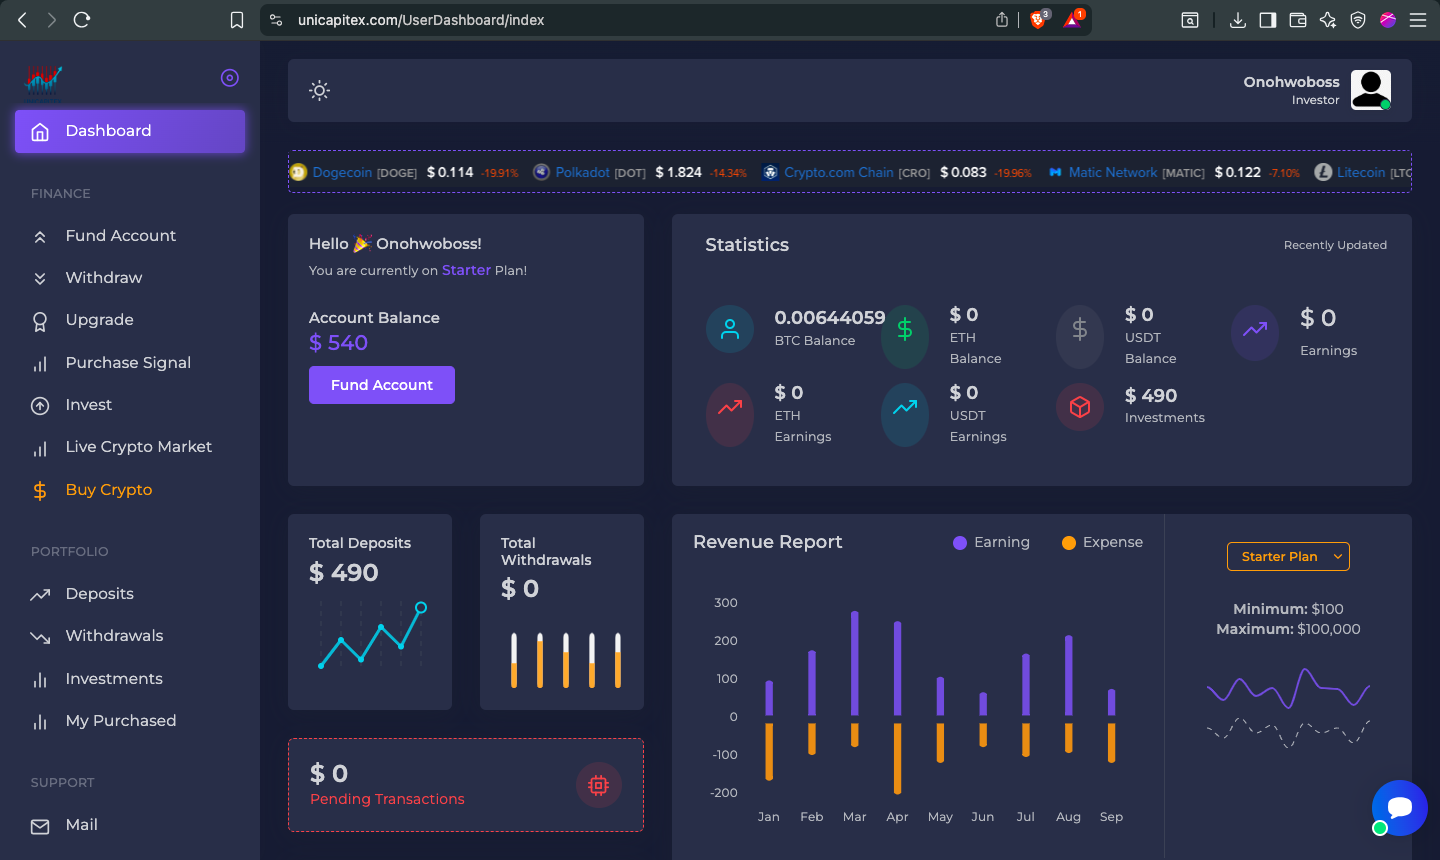Screen dimensions: 1440x860
Task: Click the user profile avatar icon
Action: pos(1370,90)
